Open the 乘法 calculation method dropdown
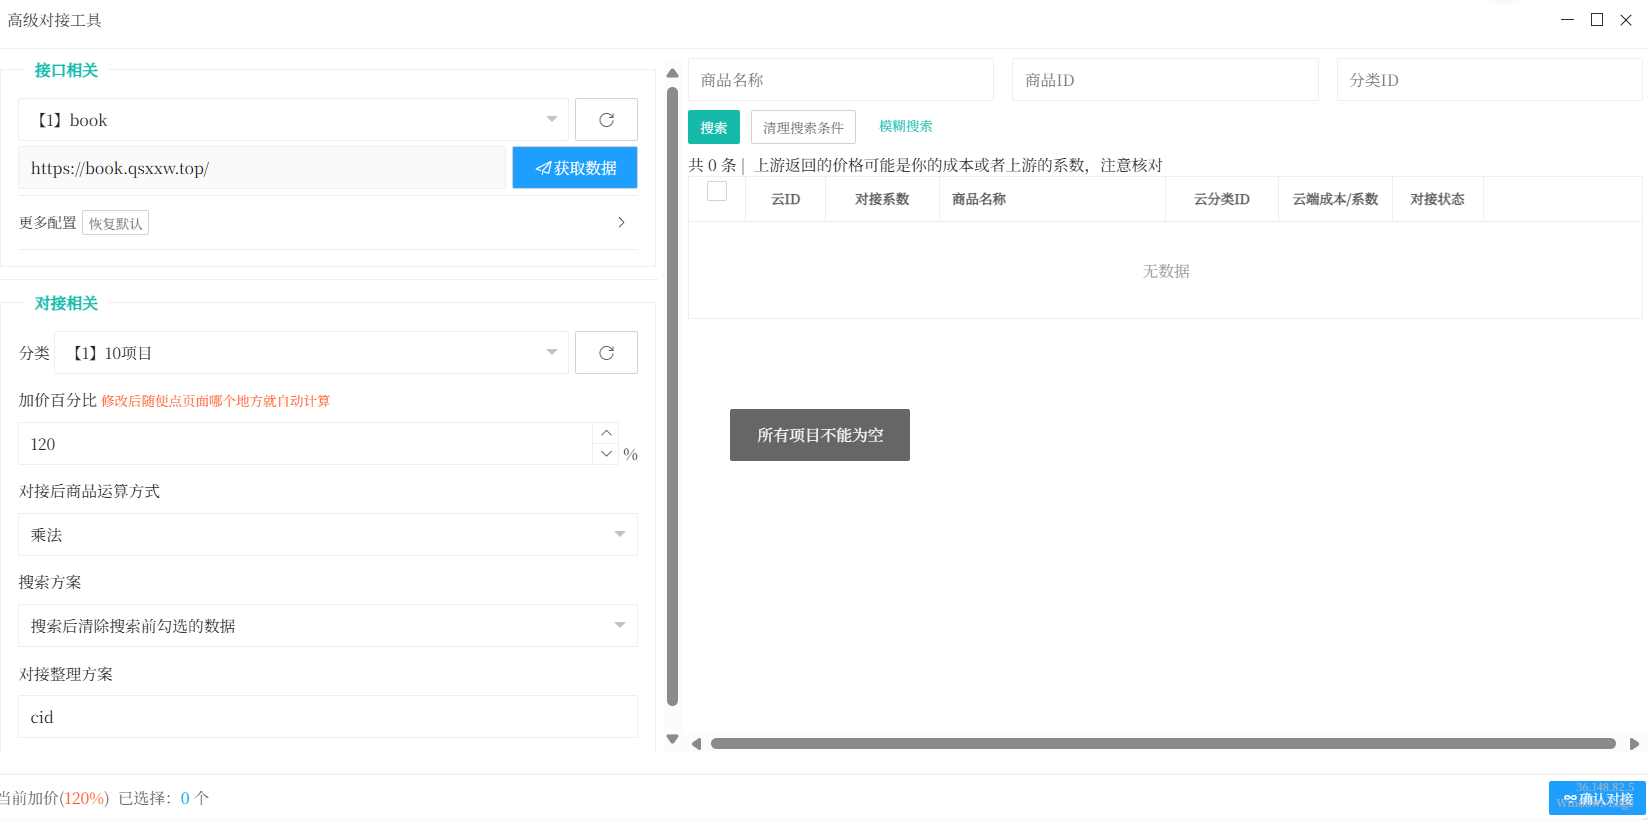1648x820 pixels. coord(328,535)
